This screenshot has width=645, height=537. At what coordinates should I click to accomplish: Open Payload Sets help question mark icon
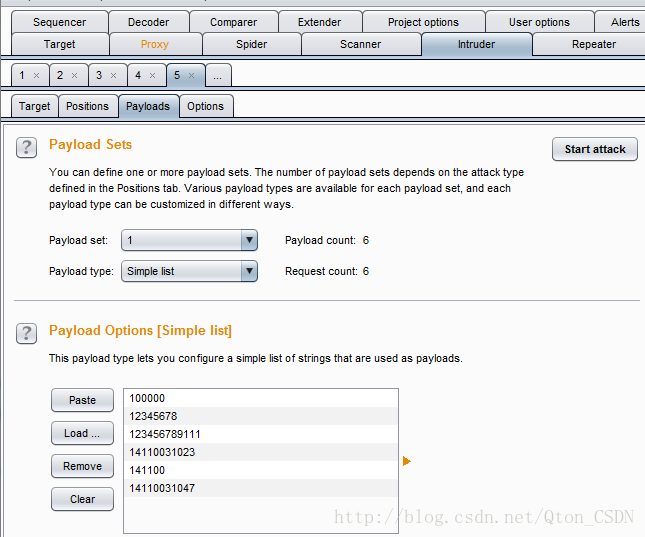[x=26, y=147]
